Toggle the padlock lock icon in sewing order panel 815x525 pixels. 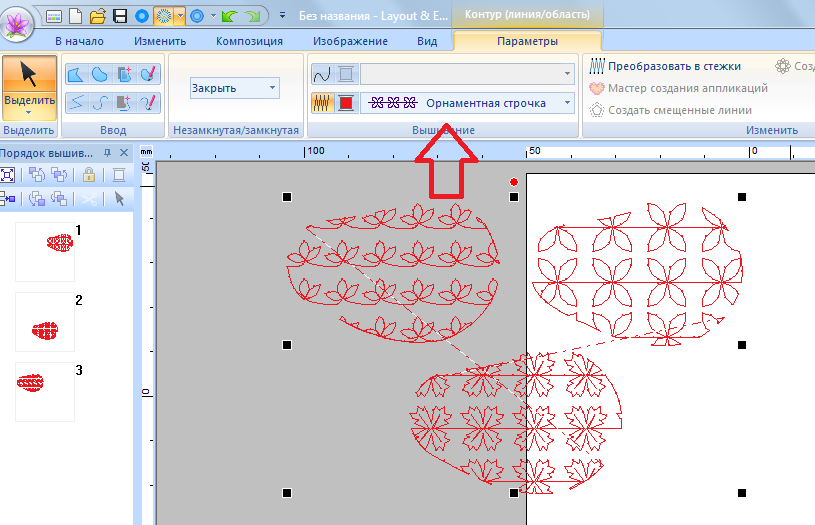coord(89,175)
